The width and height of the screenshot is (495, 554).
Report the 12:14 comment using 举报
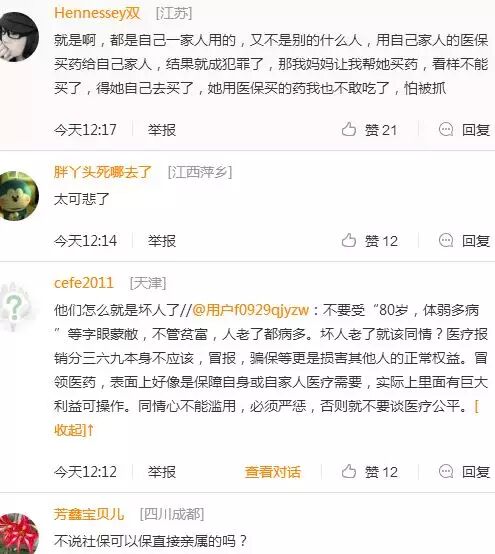click(x=162, y=241)
